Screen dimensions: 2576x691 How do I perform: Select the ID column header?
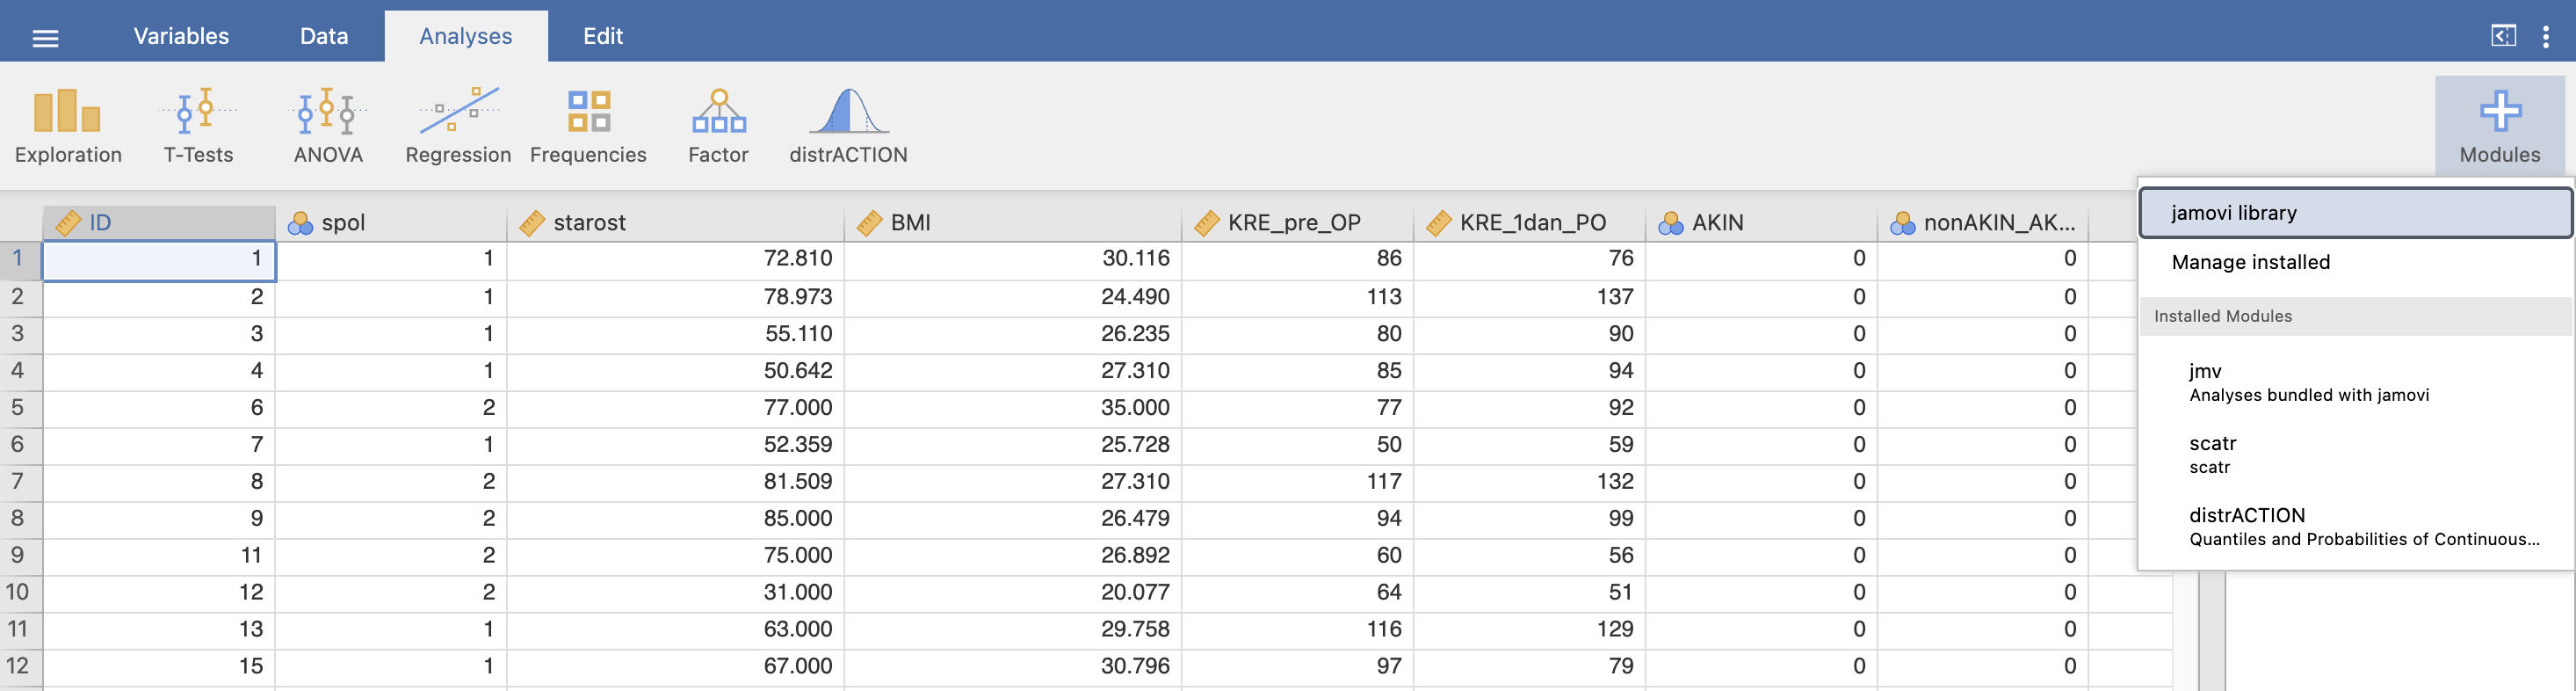point(159,223)
